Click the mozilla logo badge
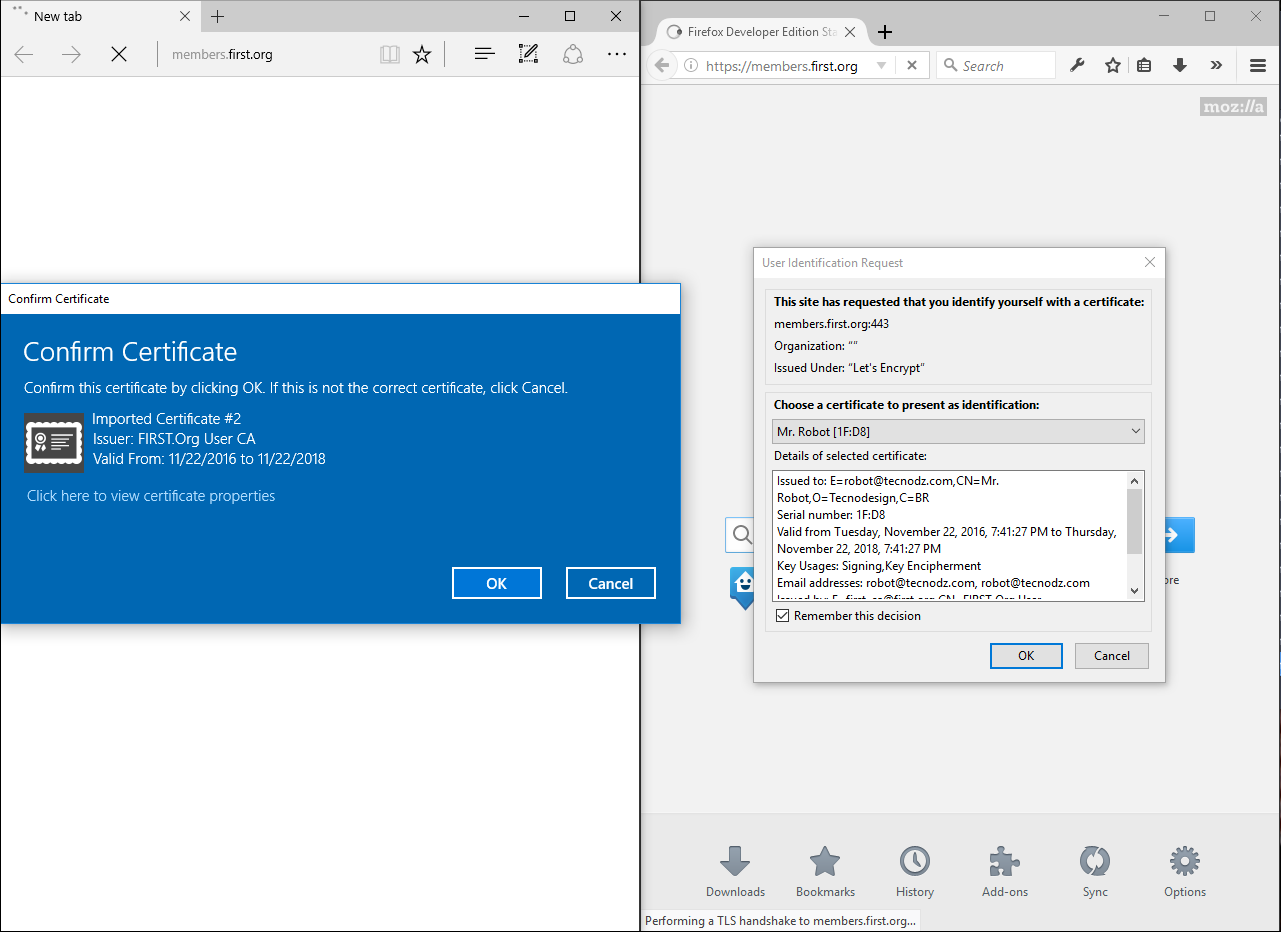 click(x=1233, y=107)
